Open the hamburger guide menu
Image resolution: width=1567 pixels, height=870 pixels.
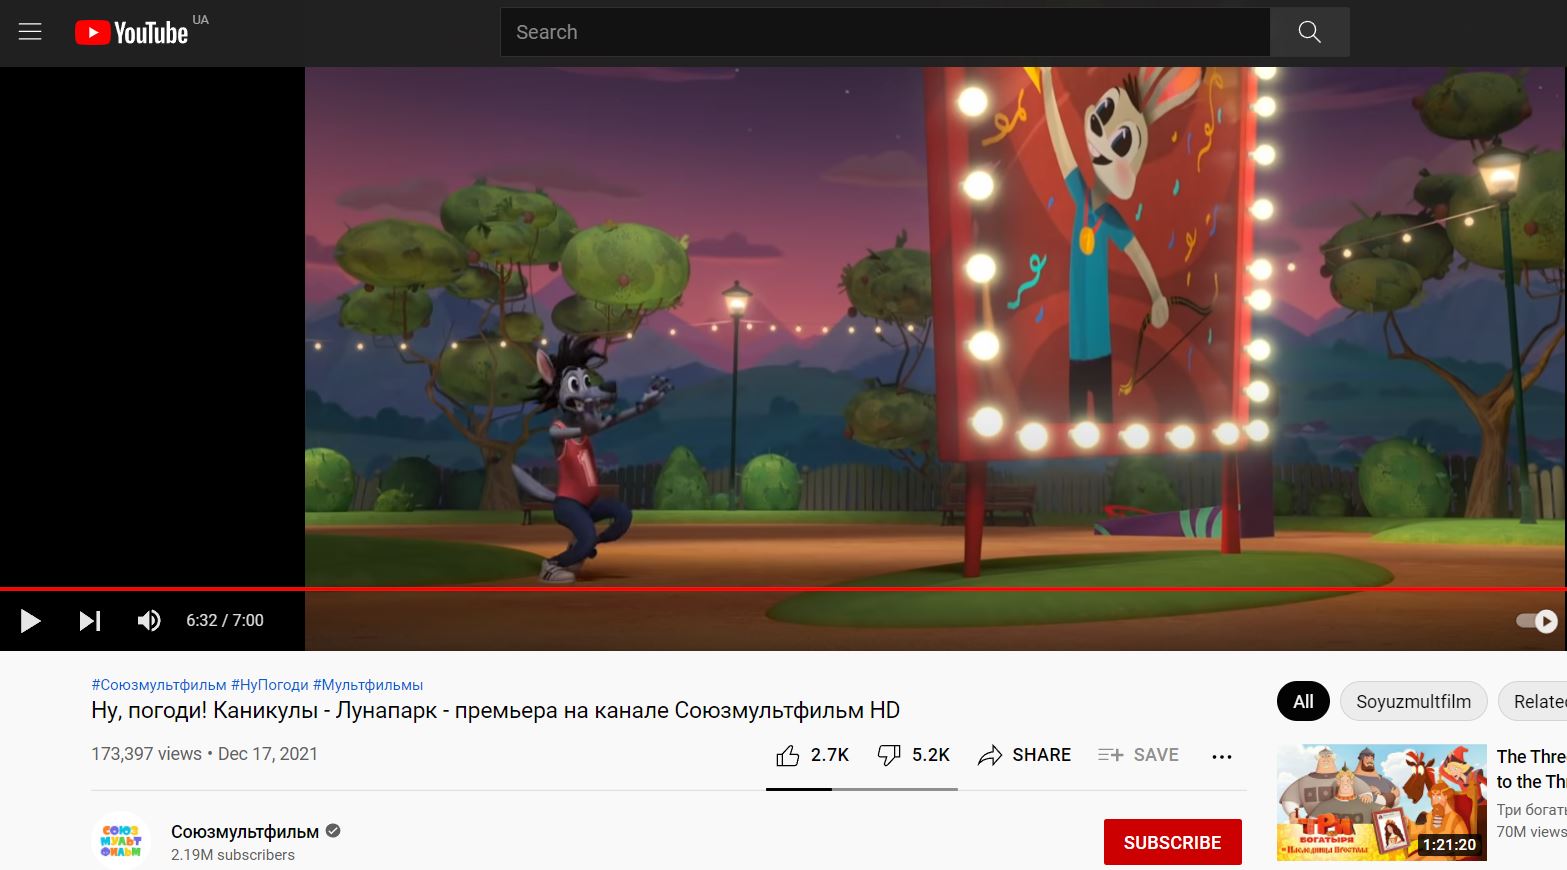click(x=30, y=32)
